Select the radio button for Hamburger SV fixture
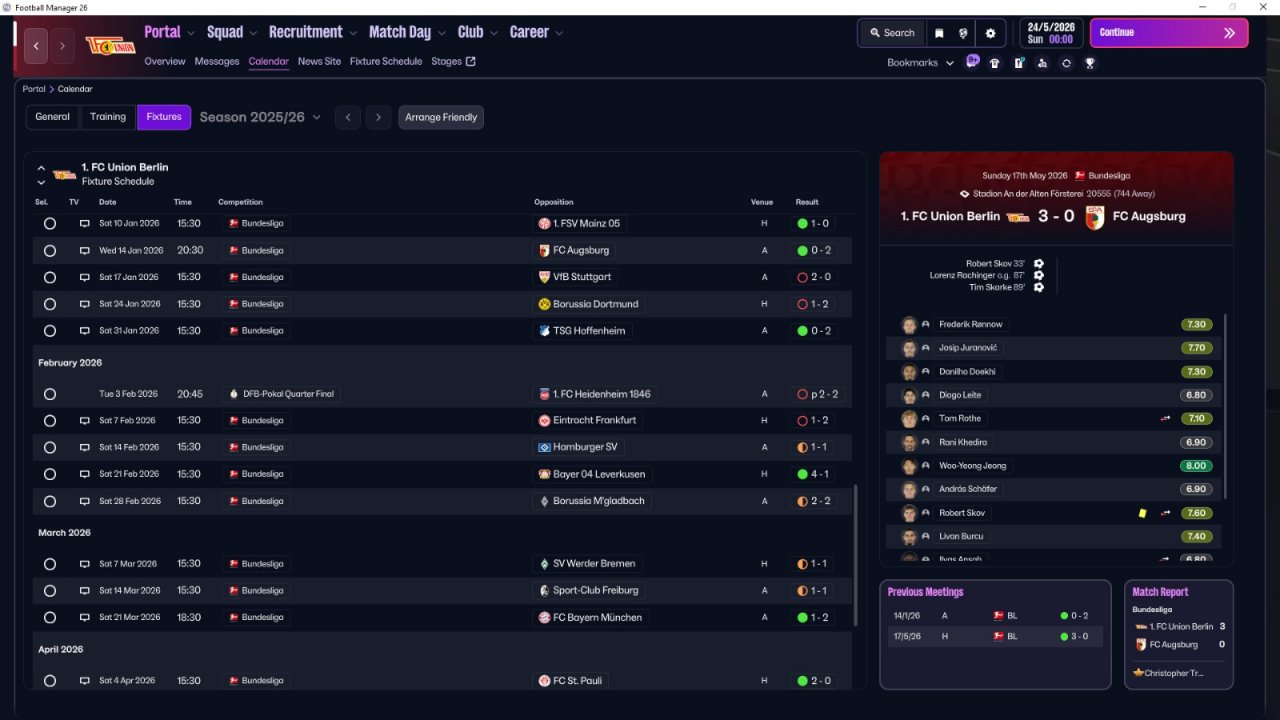The height and width of the screenshot is (720, 1280). (50, 448)
